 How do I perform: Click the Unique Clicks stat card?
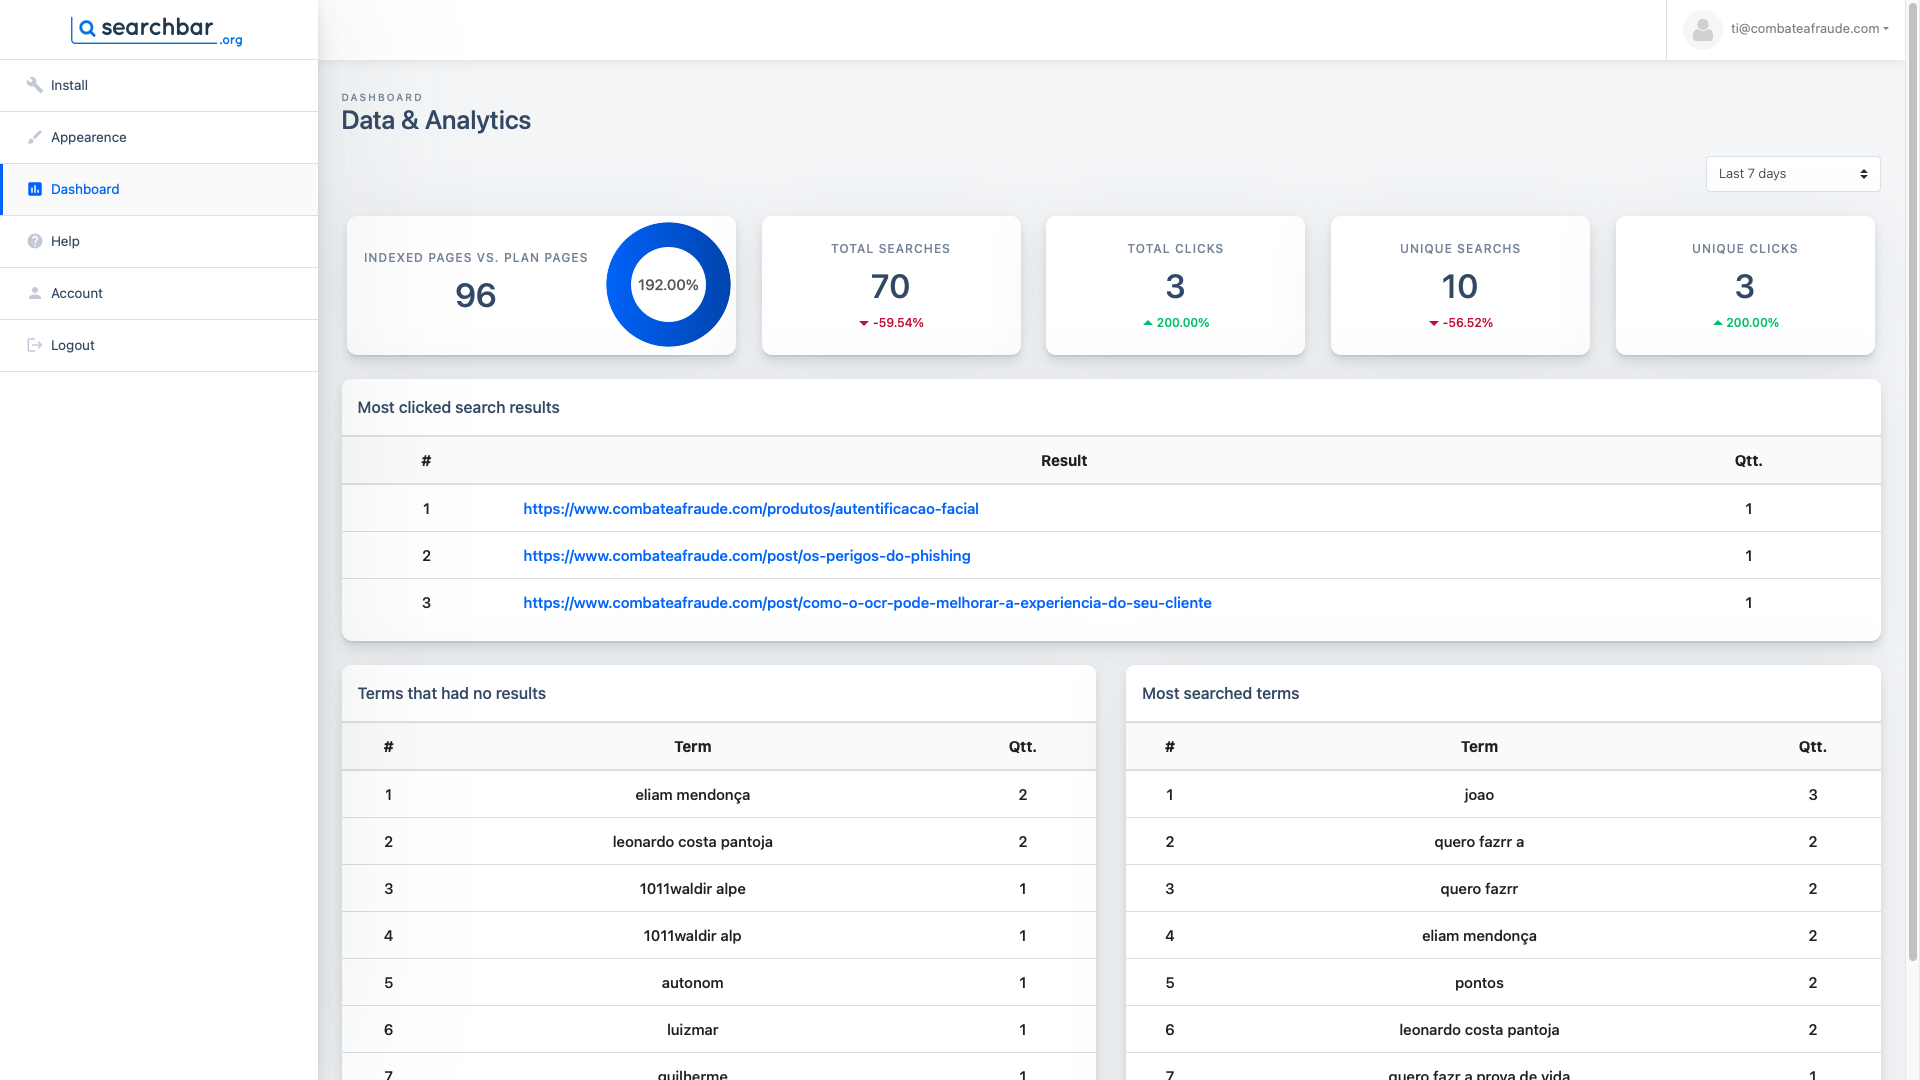coord(1744,285)
